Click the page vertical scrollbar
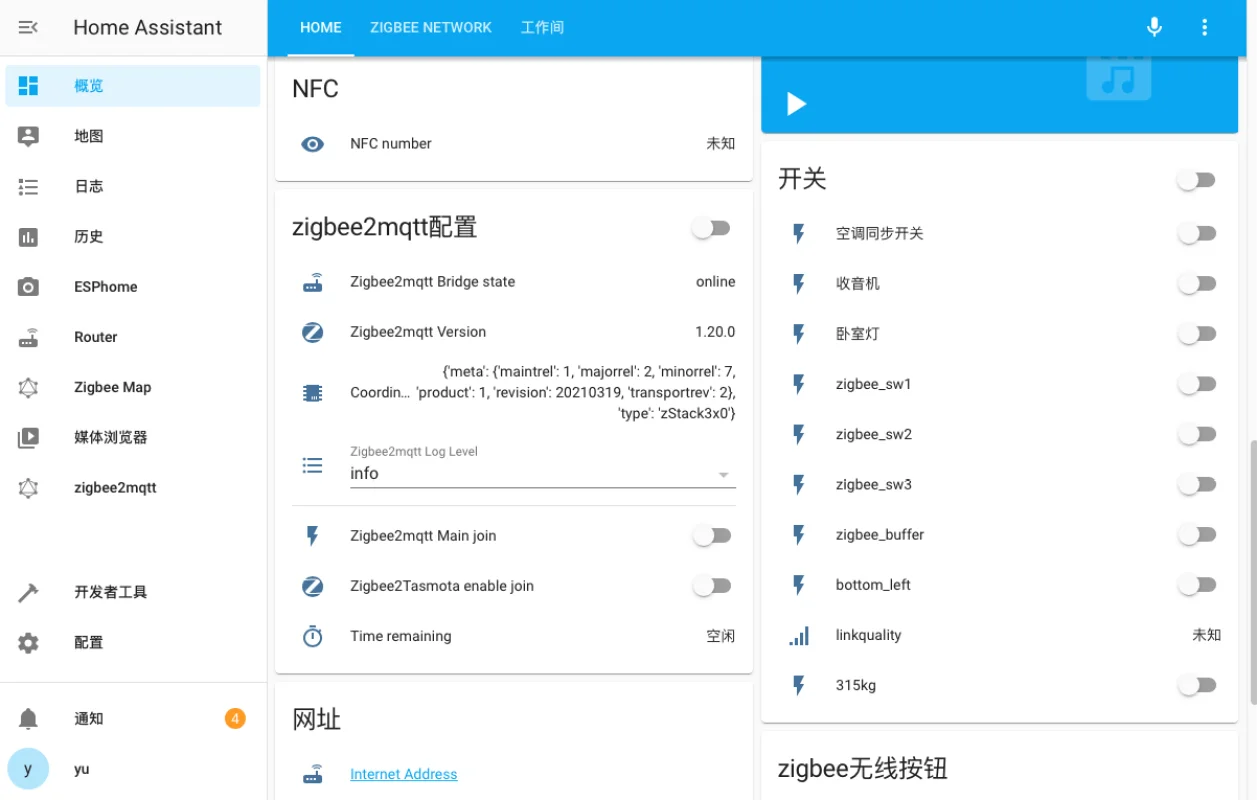The width and height of the screenshot is (1257, 800). [x=1252, y=575]
